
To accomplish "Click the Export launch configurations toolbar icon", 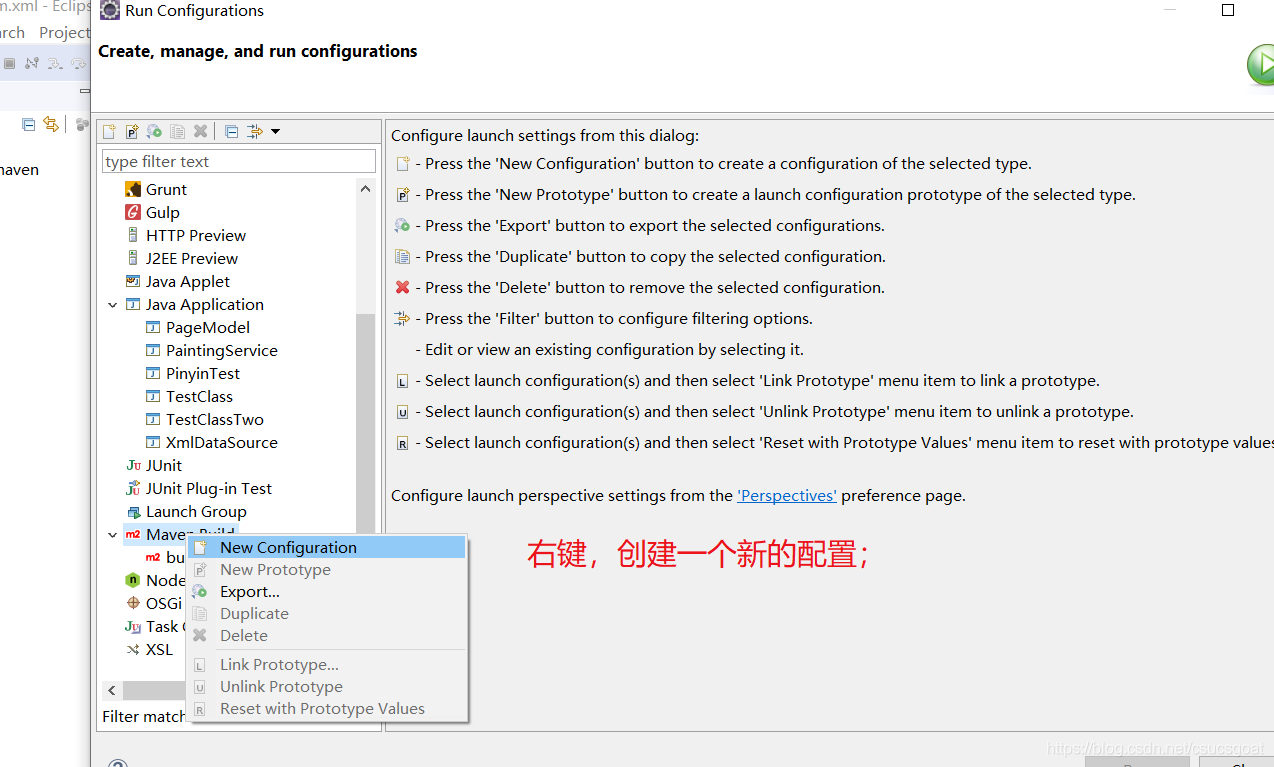I will 154,132.
